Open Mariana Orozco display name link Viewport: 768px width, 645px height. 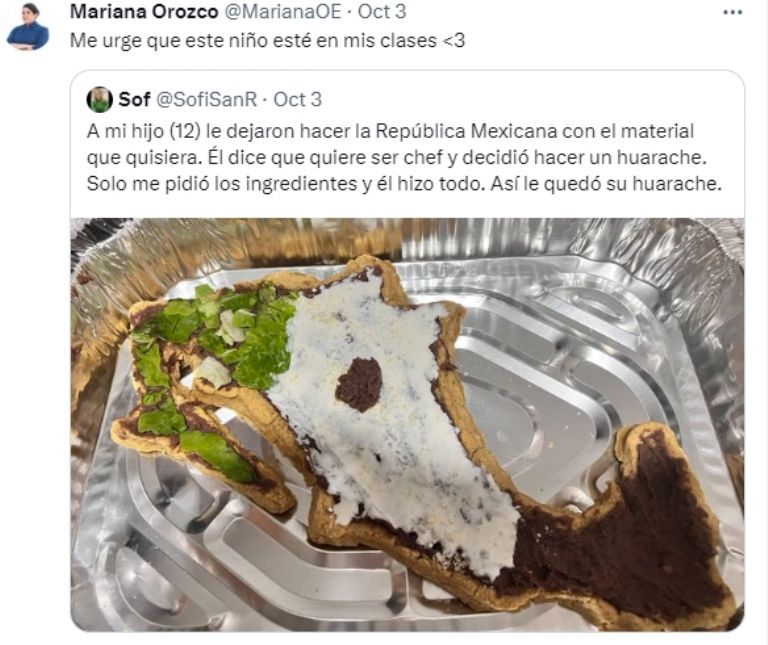click(144, 12)
